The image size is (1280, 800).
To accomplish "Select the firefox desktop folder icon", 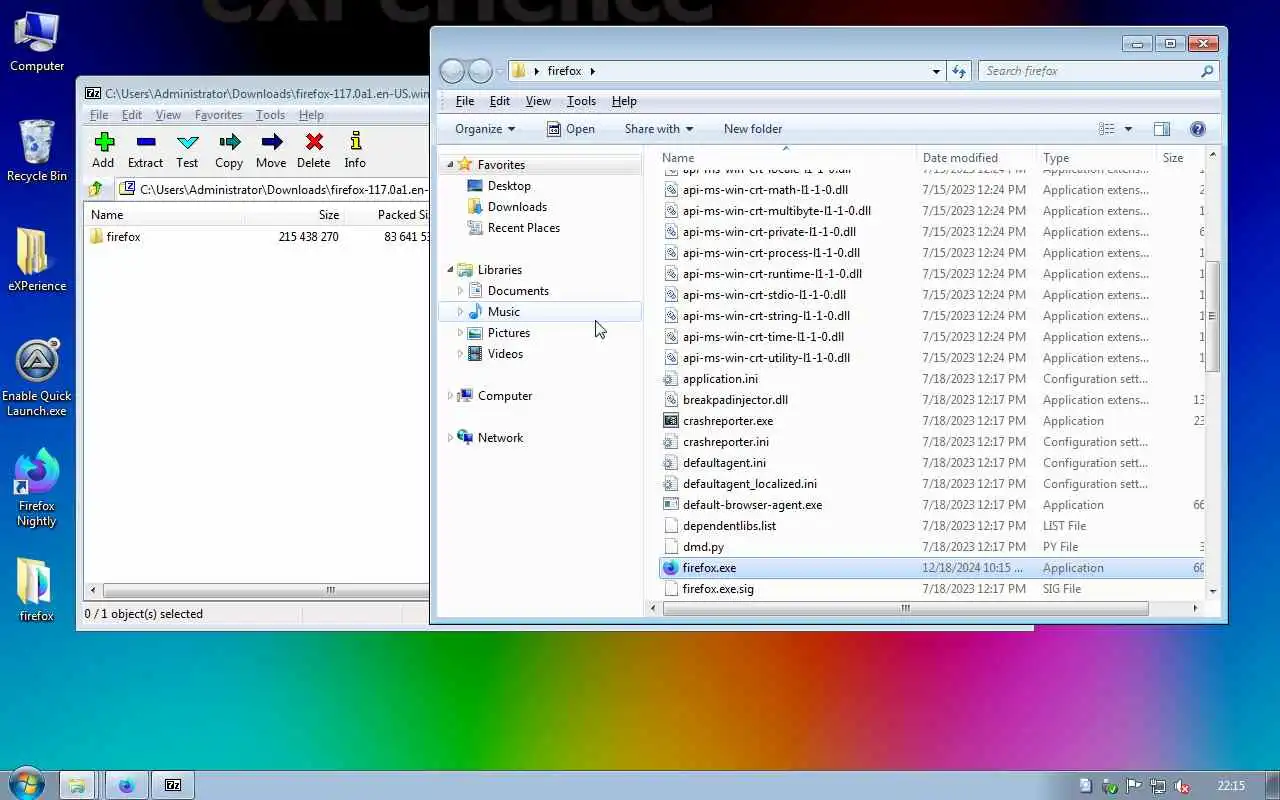I will coord(37,590).
